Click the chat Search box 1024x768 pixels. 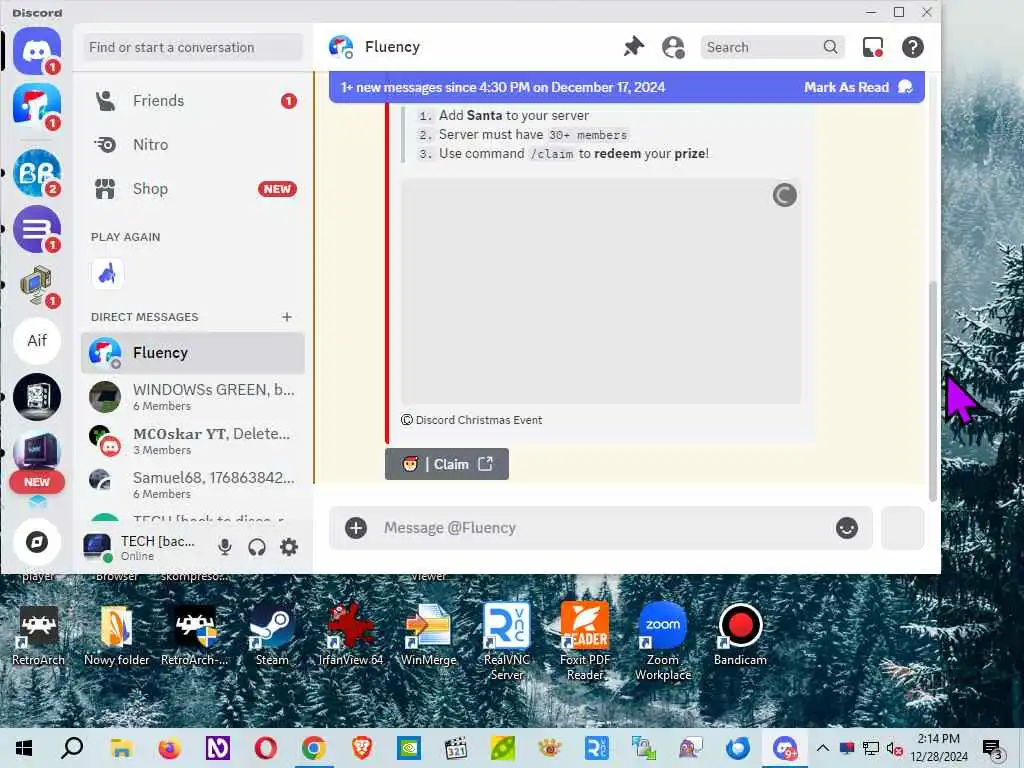click(773, 47)
